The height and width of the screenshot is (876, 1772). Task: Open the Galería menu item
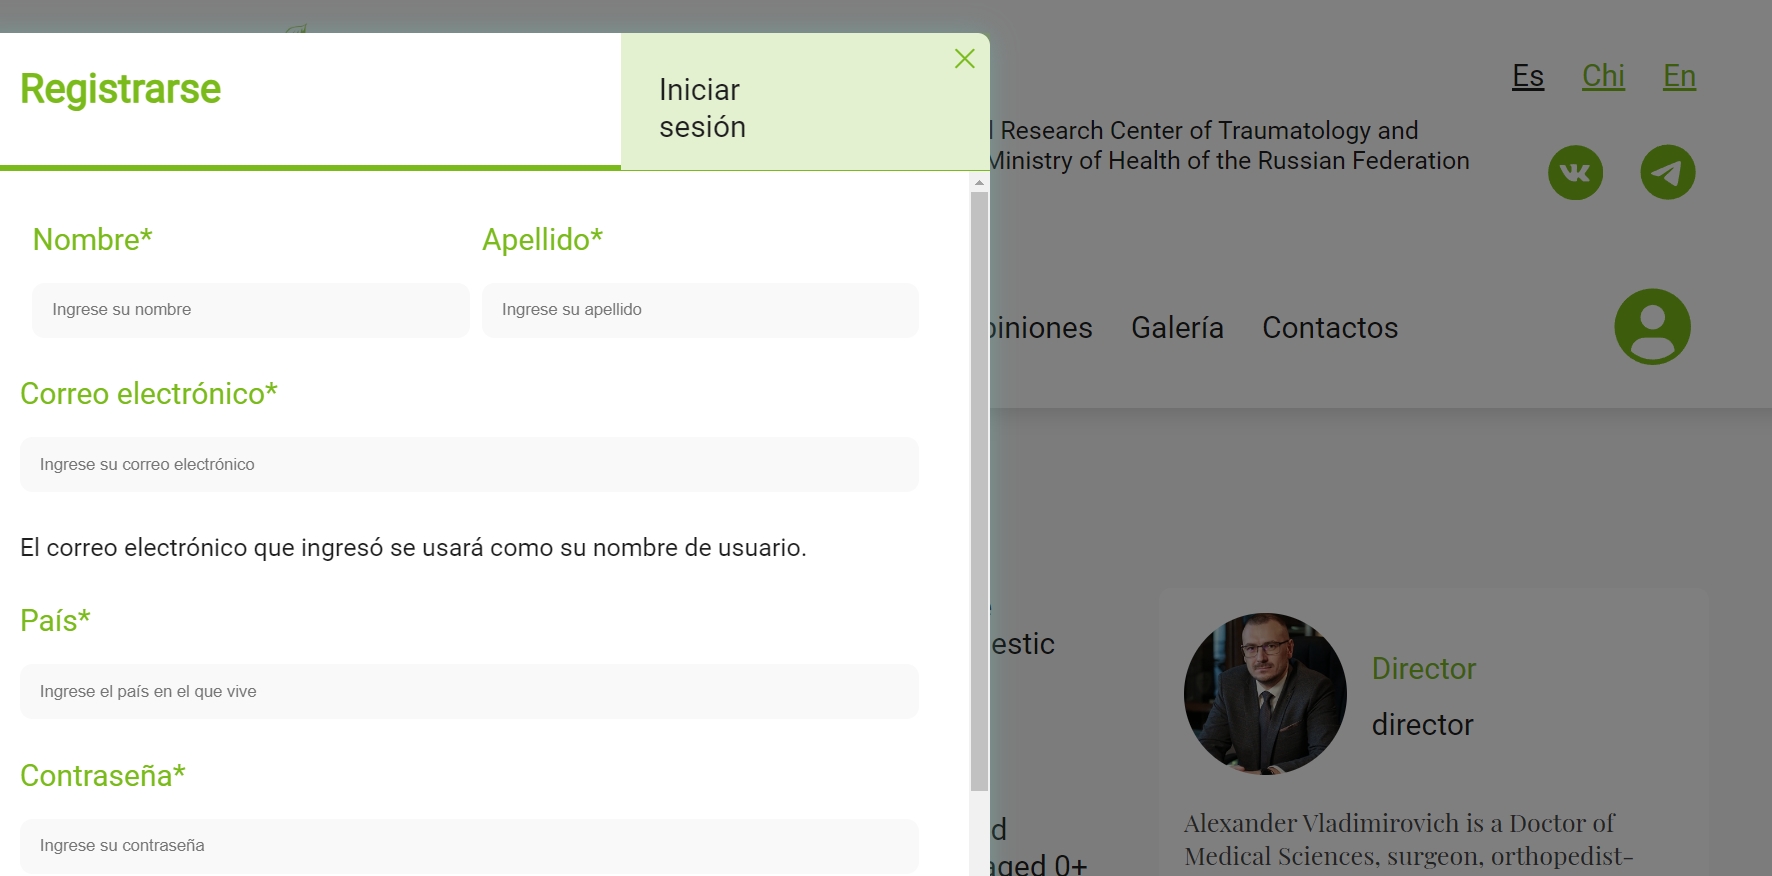[1177, 328]
